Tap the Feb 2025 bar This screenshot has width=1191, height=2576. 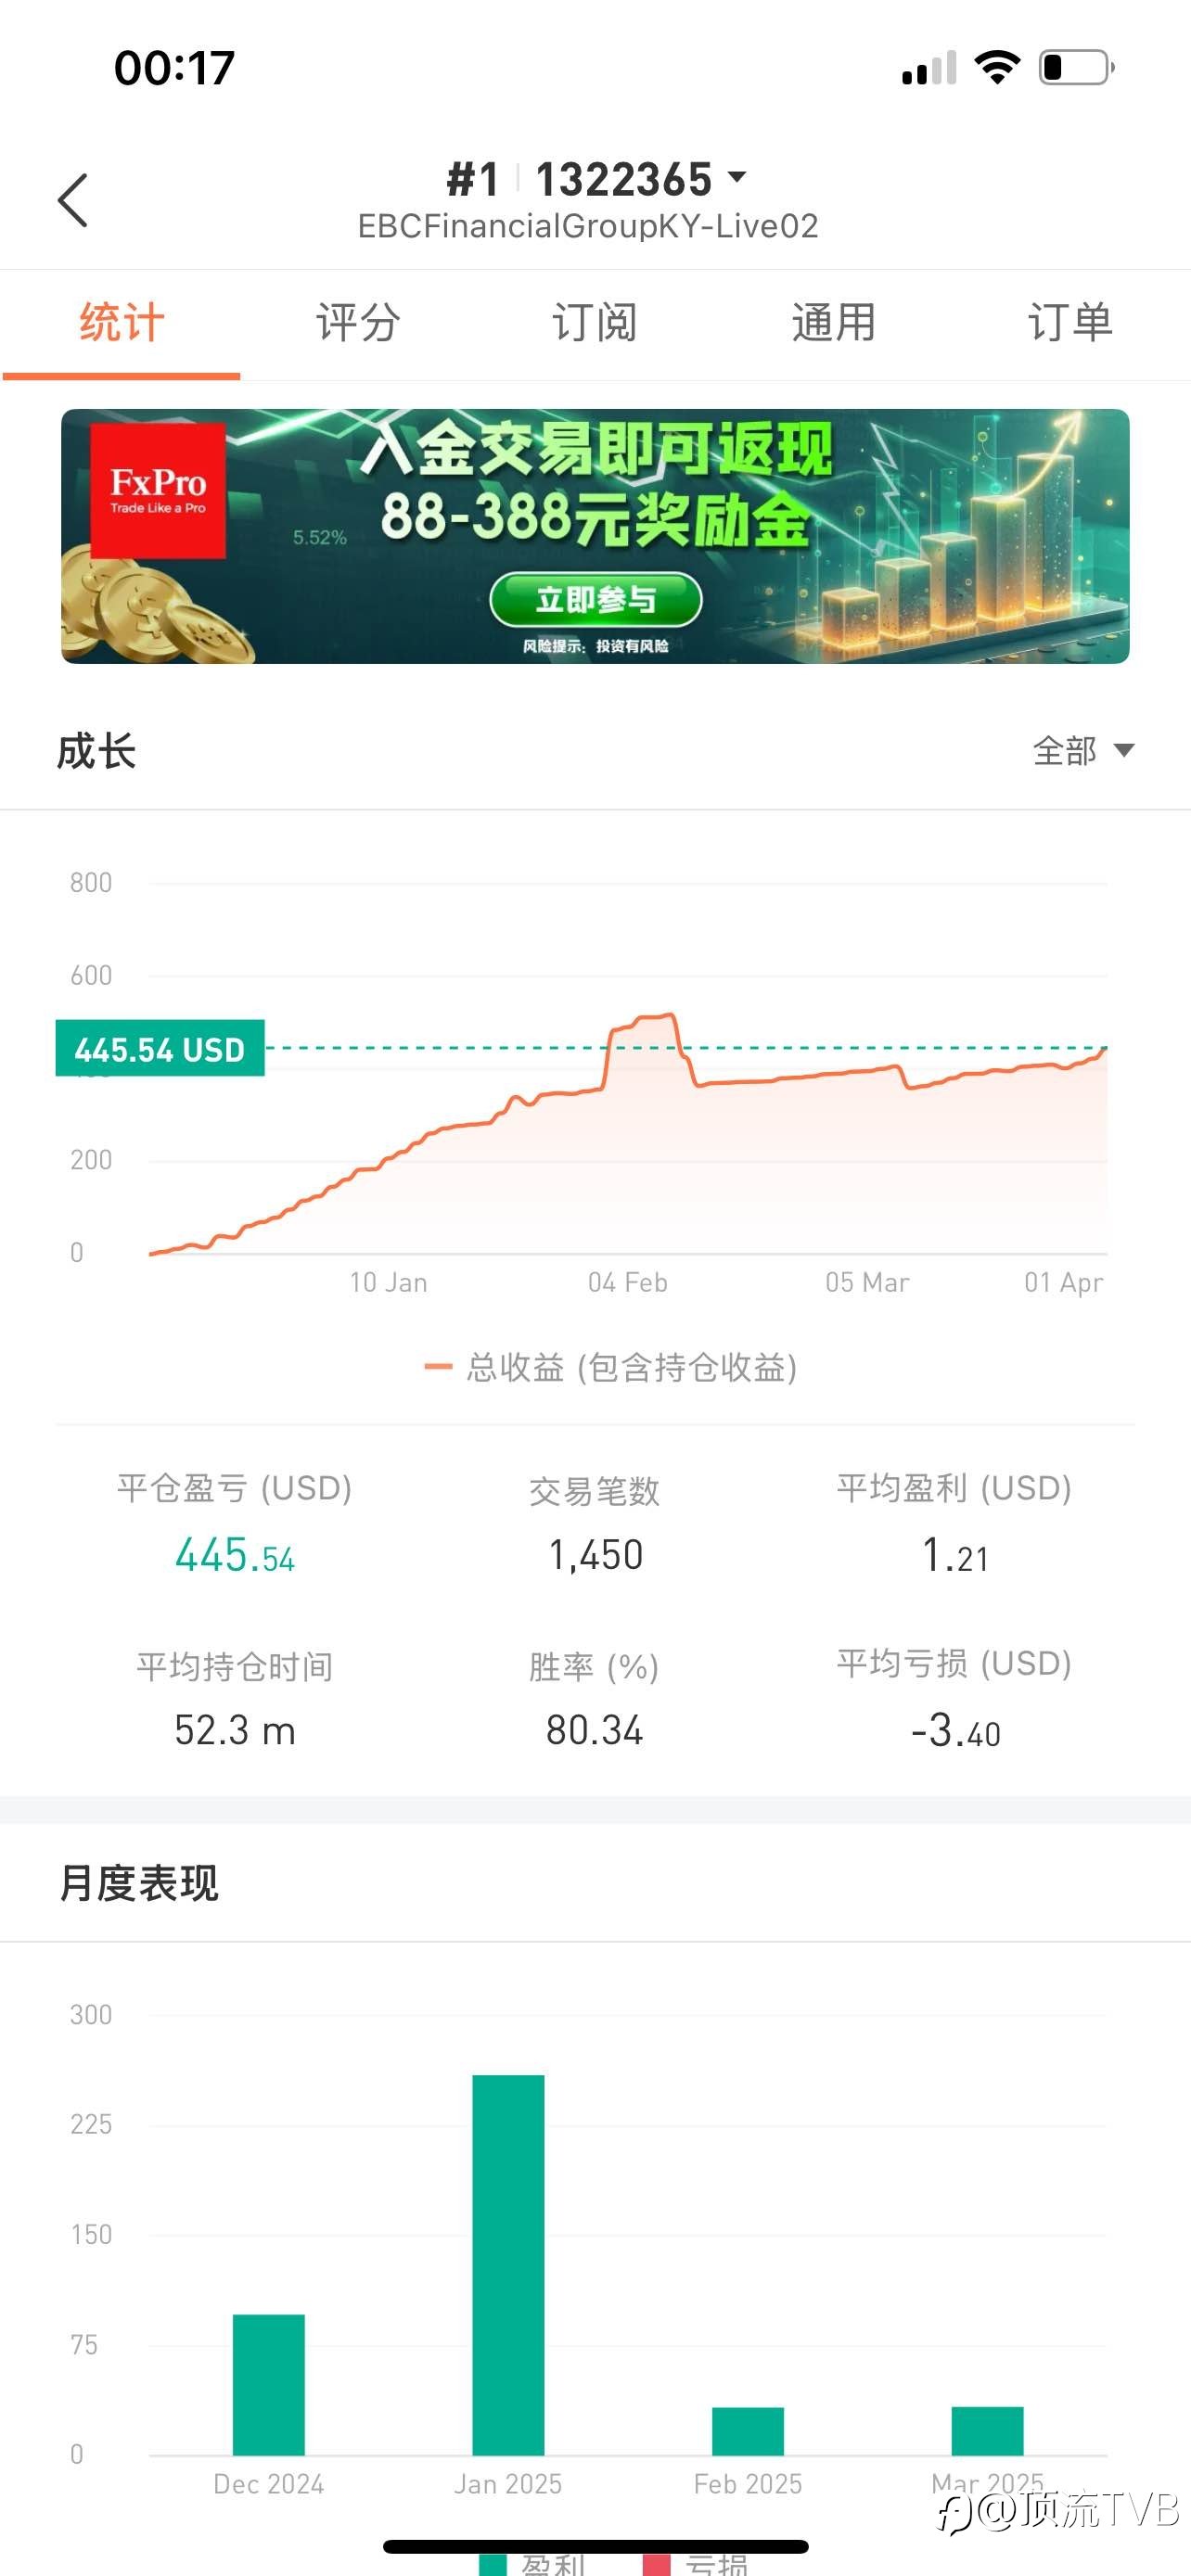pos(748,2431)
